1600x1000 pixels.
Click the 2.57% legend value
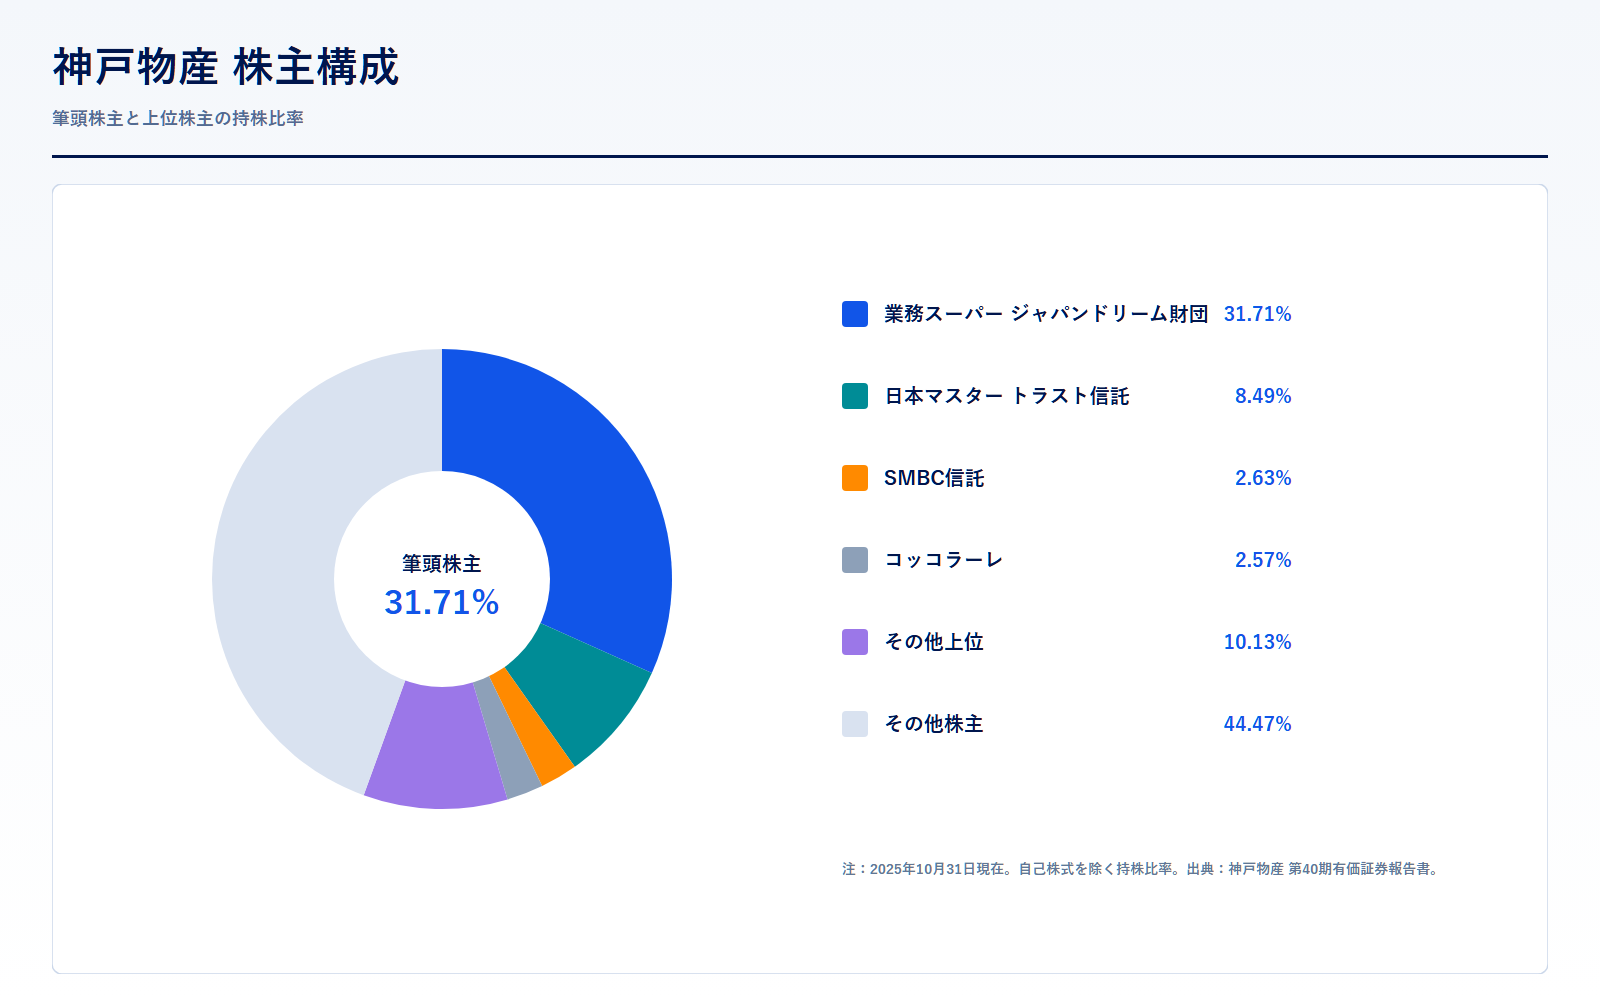tap(1263, 560)
